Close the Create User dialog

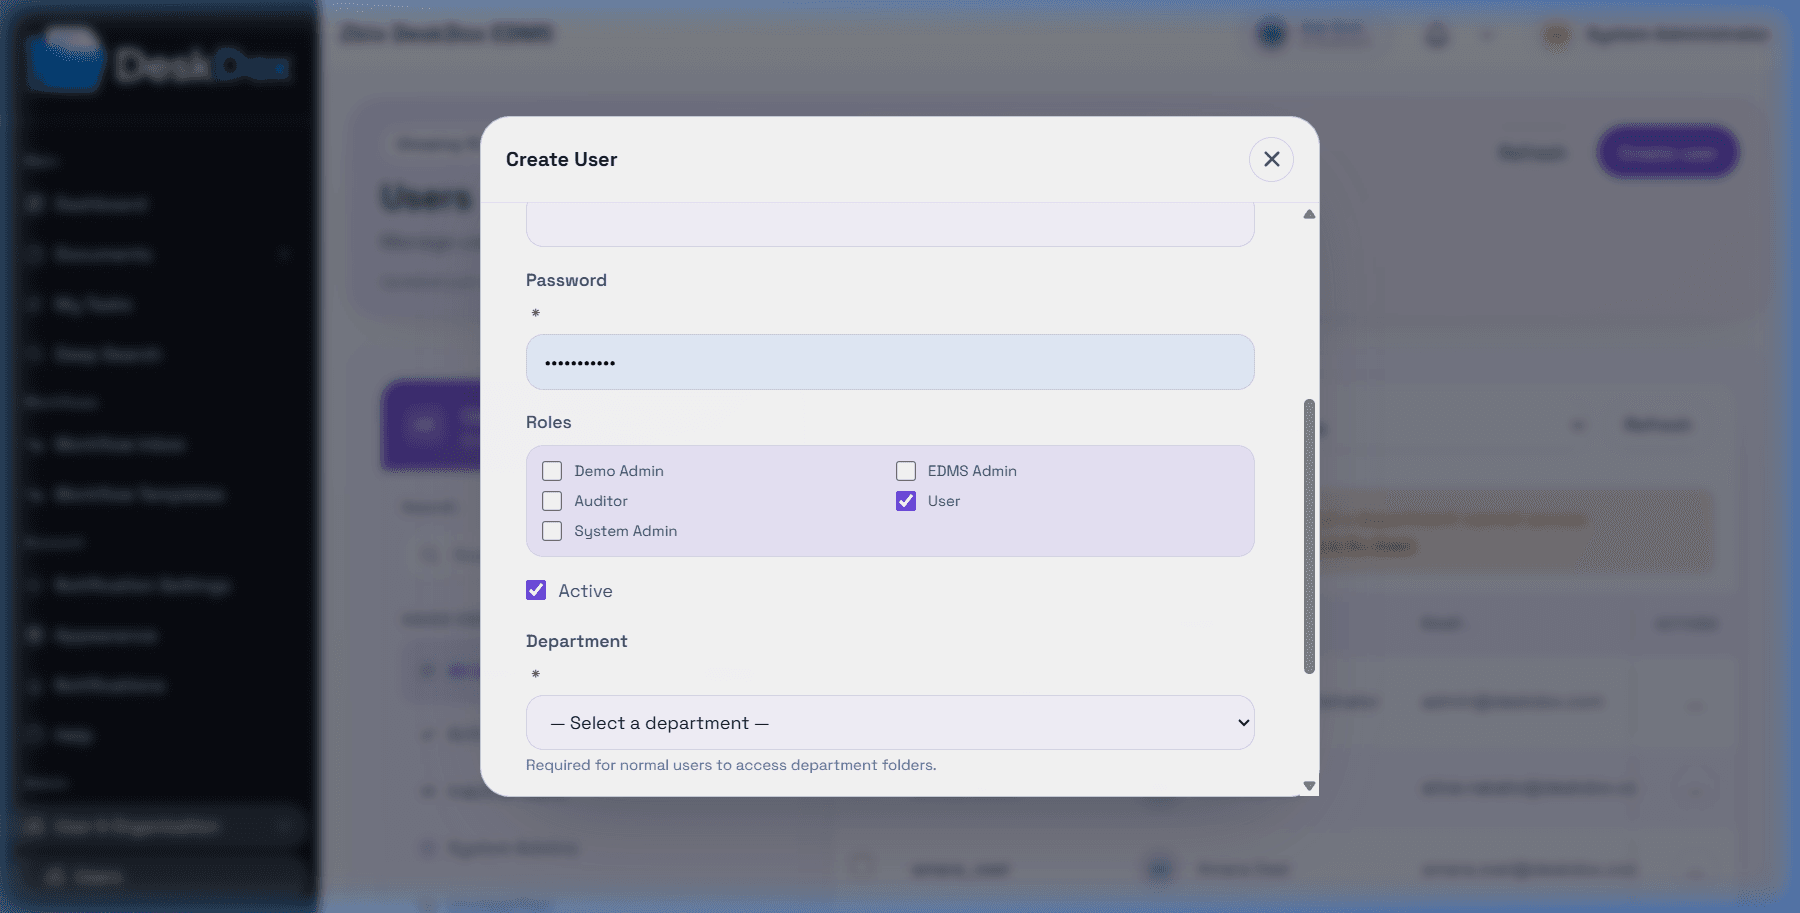point(1271,159)
